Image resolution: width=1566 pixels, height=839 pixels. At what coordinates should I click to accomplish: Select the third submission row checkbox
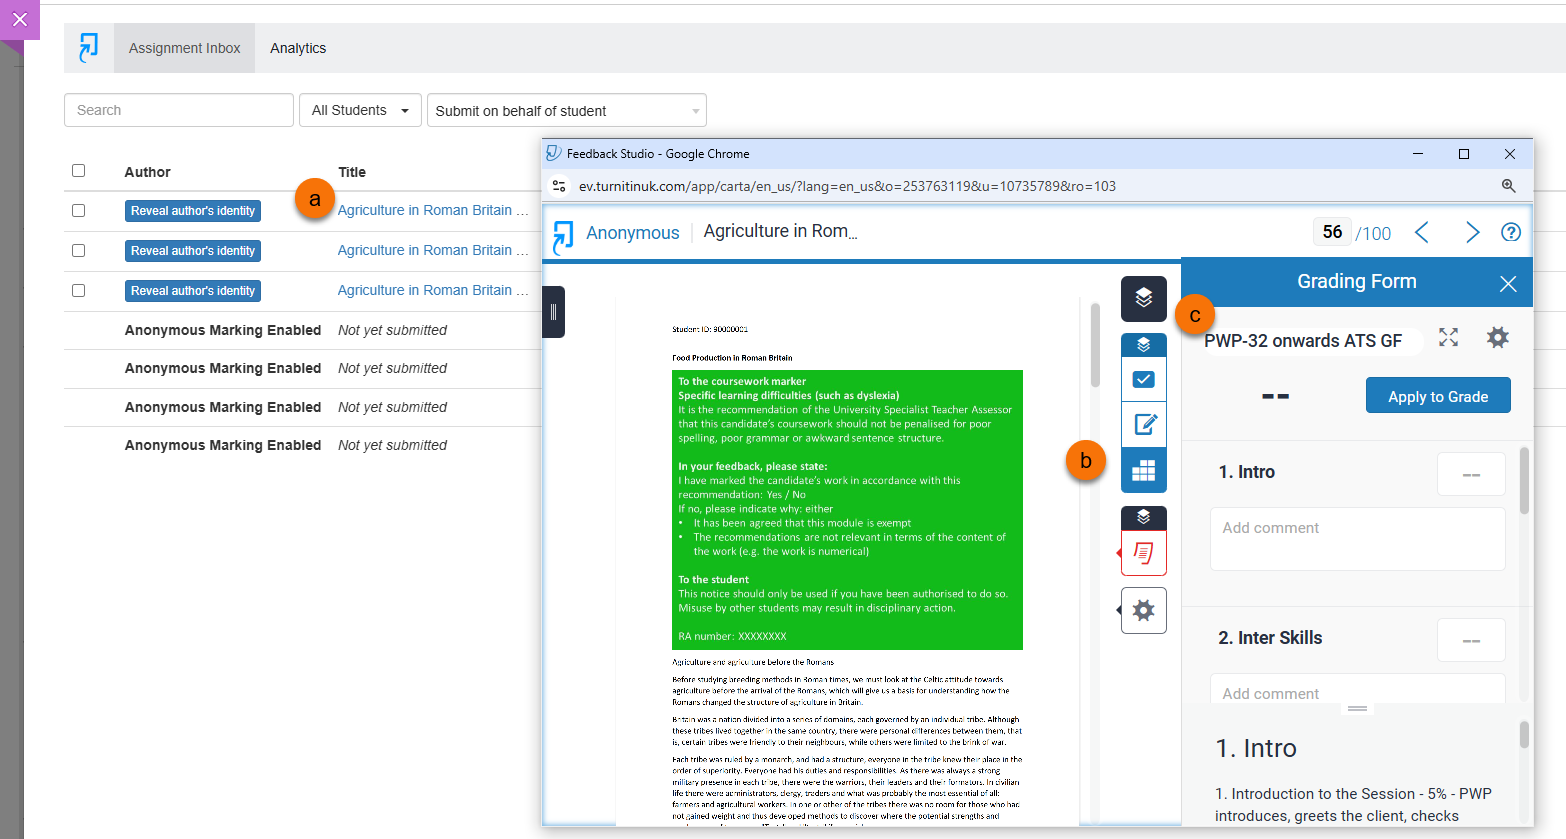[79, 291]
